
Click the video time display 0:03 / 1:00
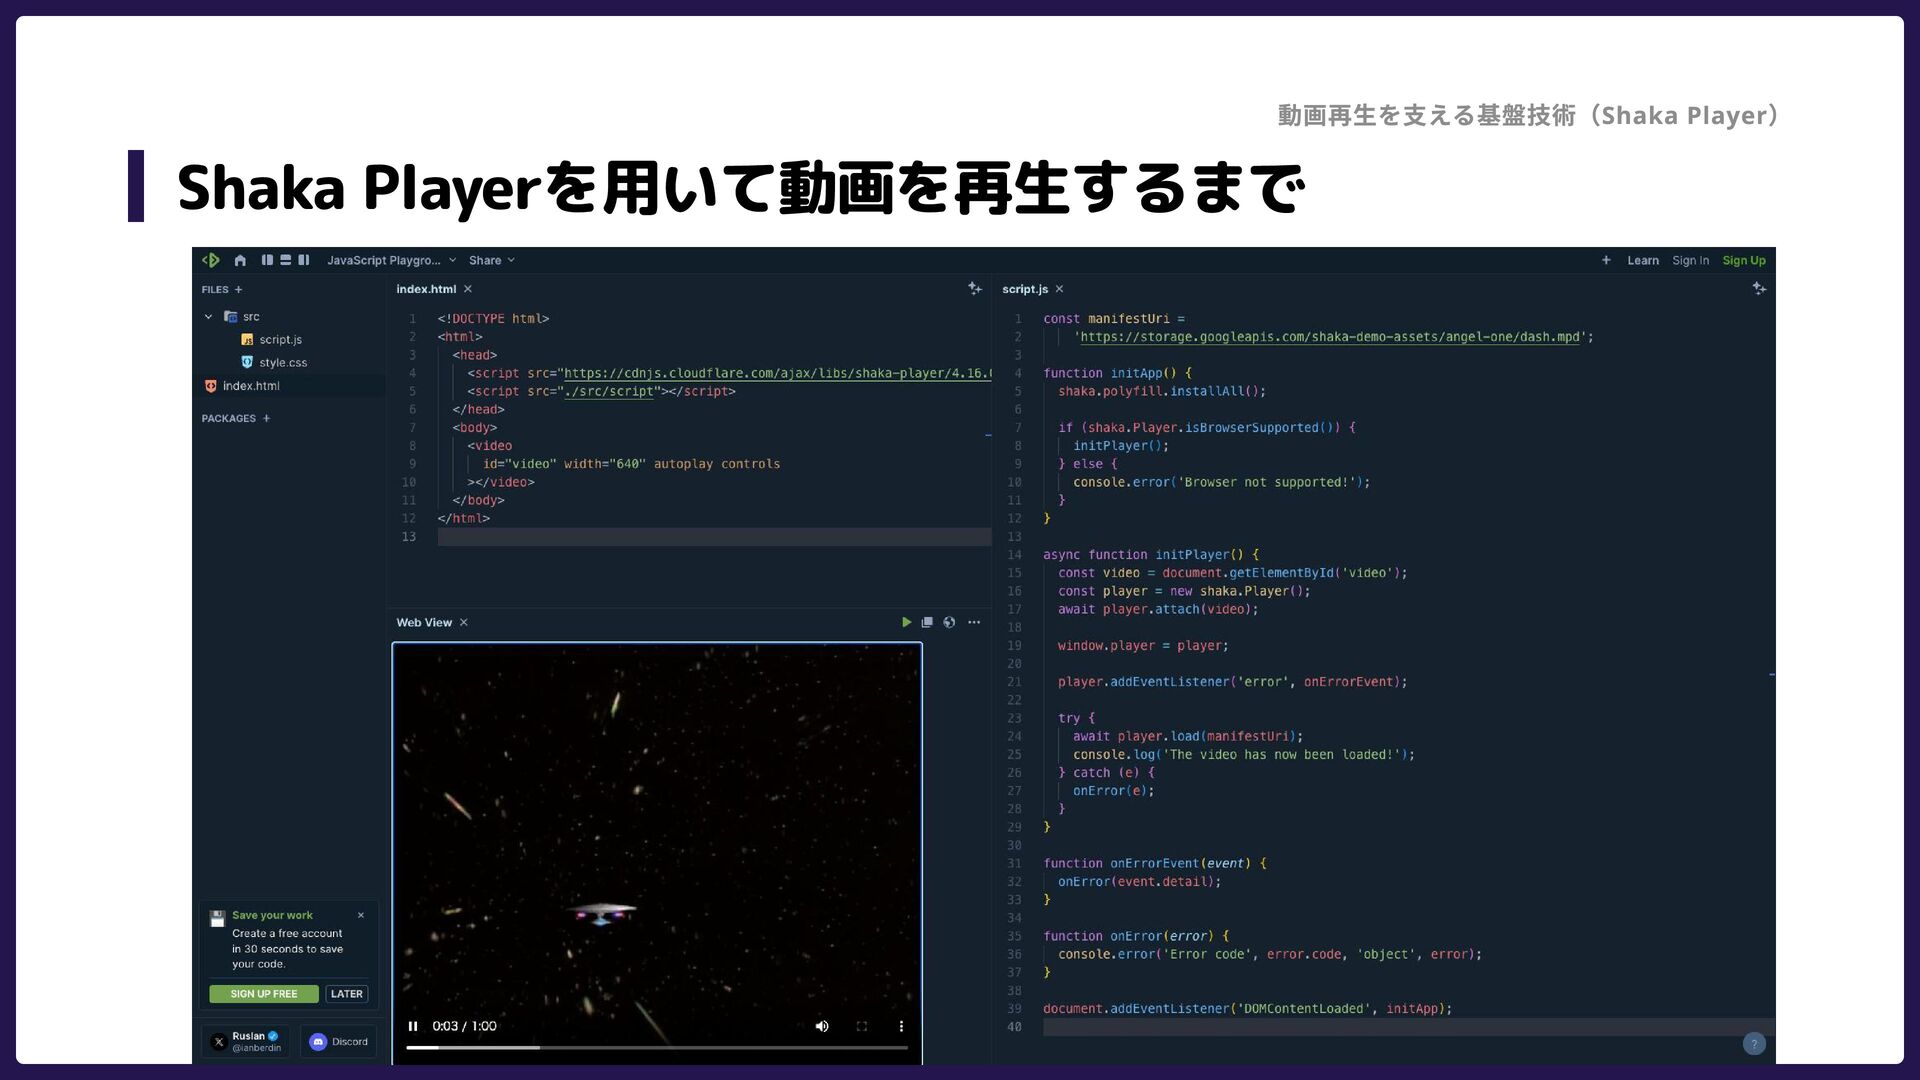(464, 1026)
